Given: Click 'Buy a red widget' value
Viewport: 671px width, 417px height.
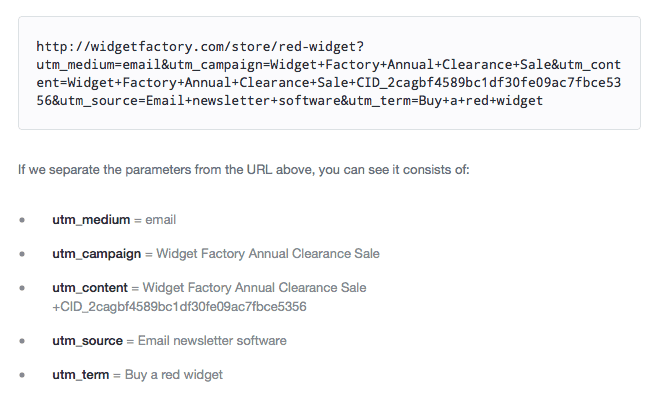Looking at the screenshot, I should 174,375.
